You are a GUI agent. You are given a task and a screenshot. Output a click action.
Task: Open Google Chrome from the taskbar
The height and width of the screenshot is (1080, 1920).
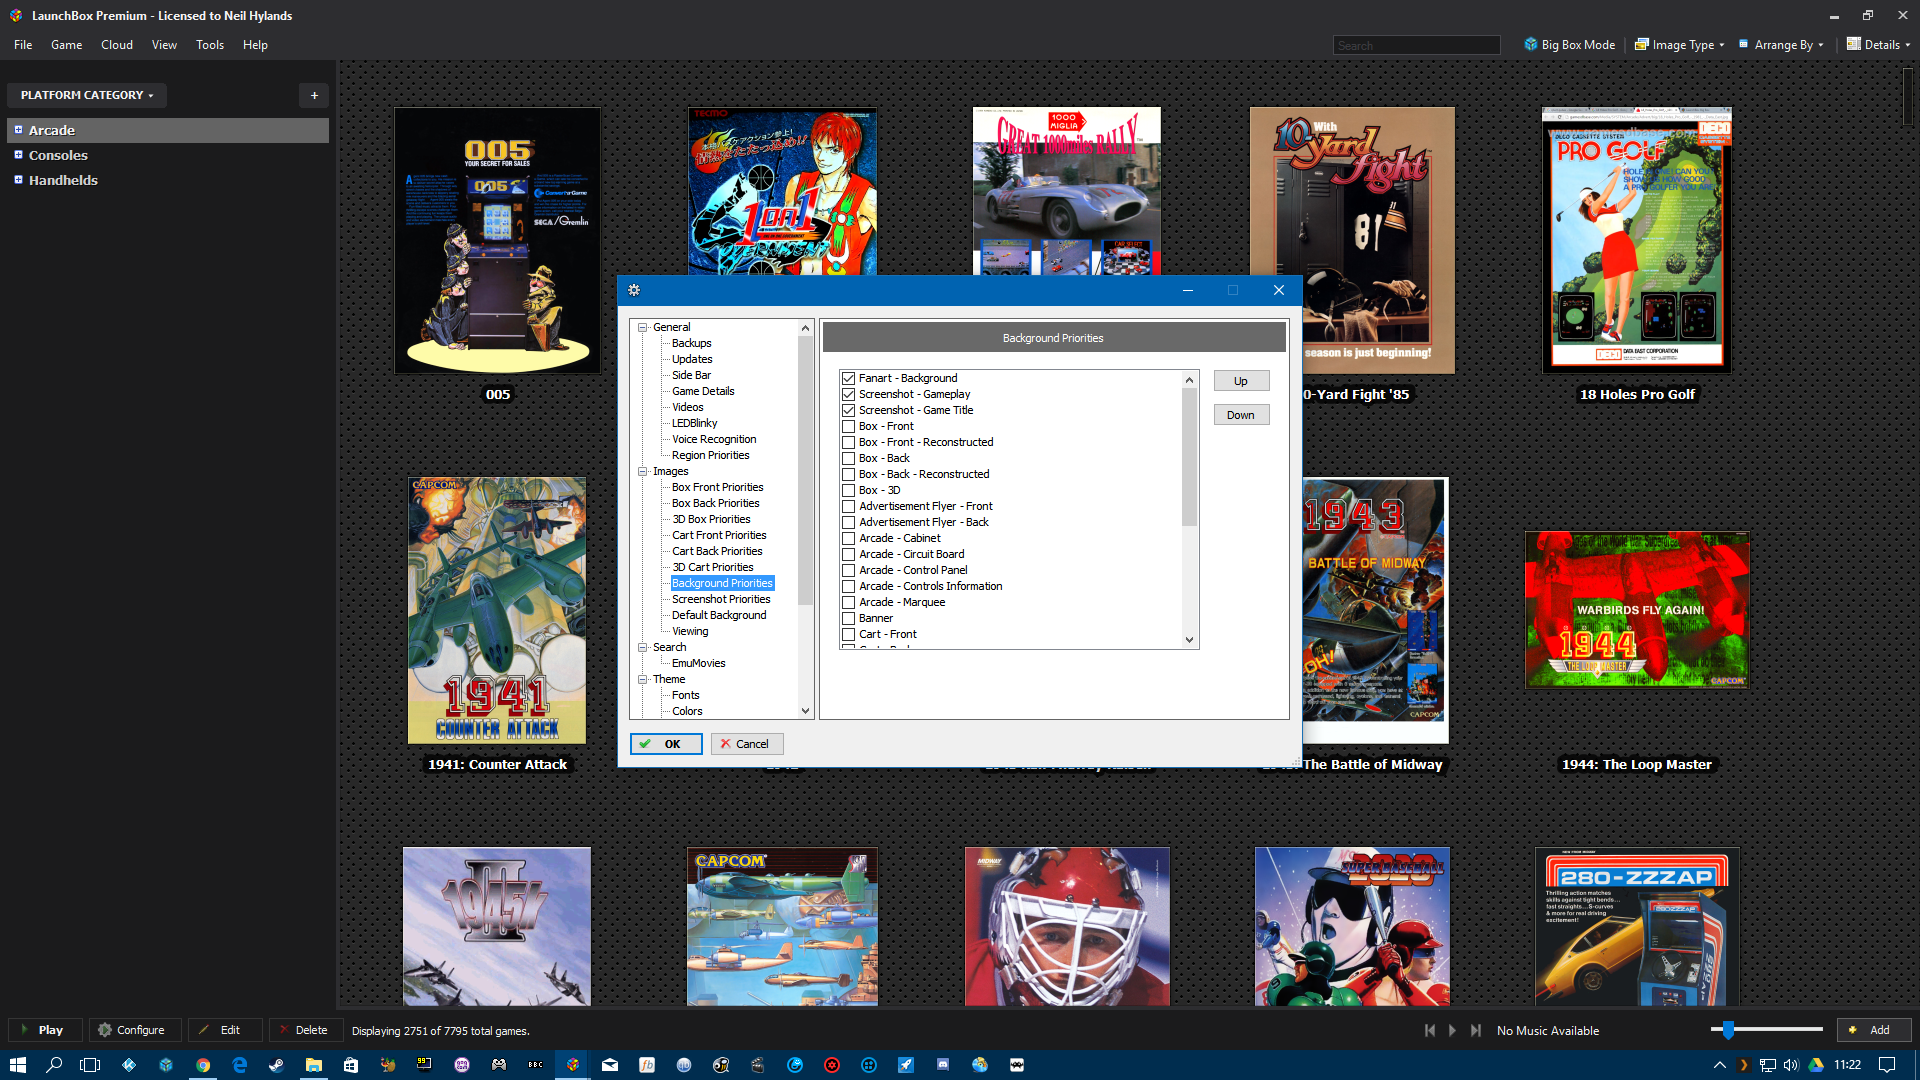(203, 1065)
